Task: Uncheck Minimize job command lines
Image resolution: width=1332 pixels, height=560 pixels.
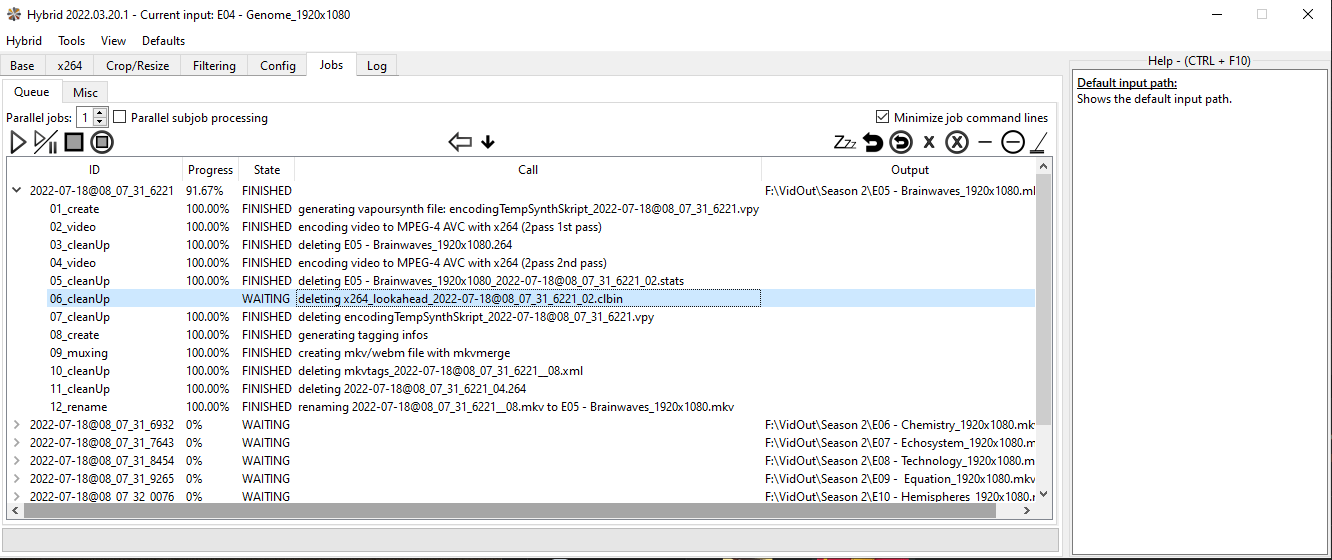Action: [x=882, y=117]
